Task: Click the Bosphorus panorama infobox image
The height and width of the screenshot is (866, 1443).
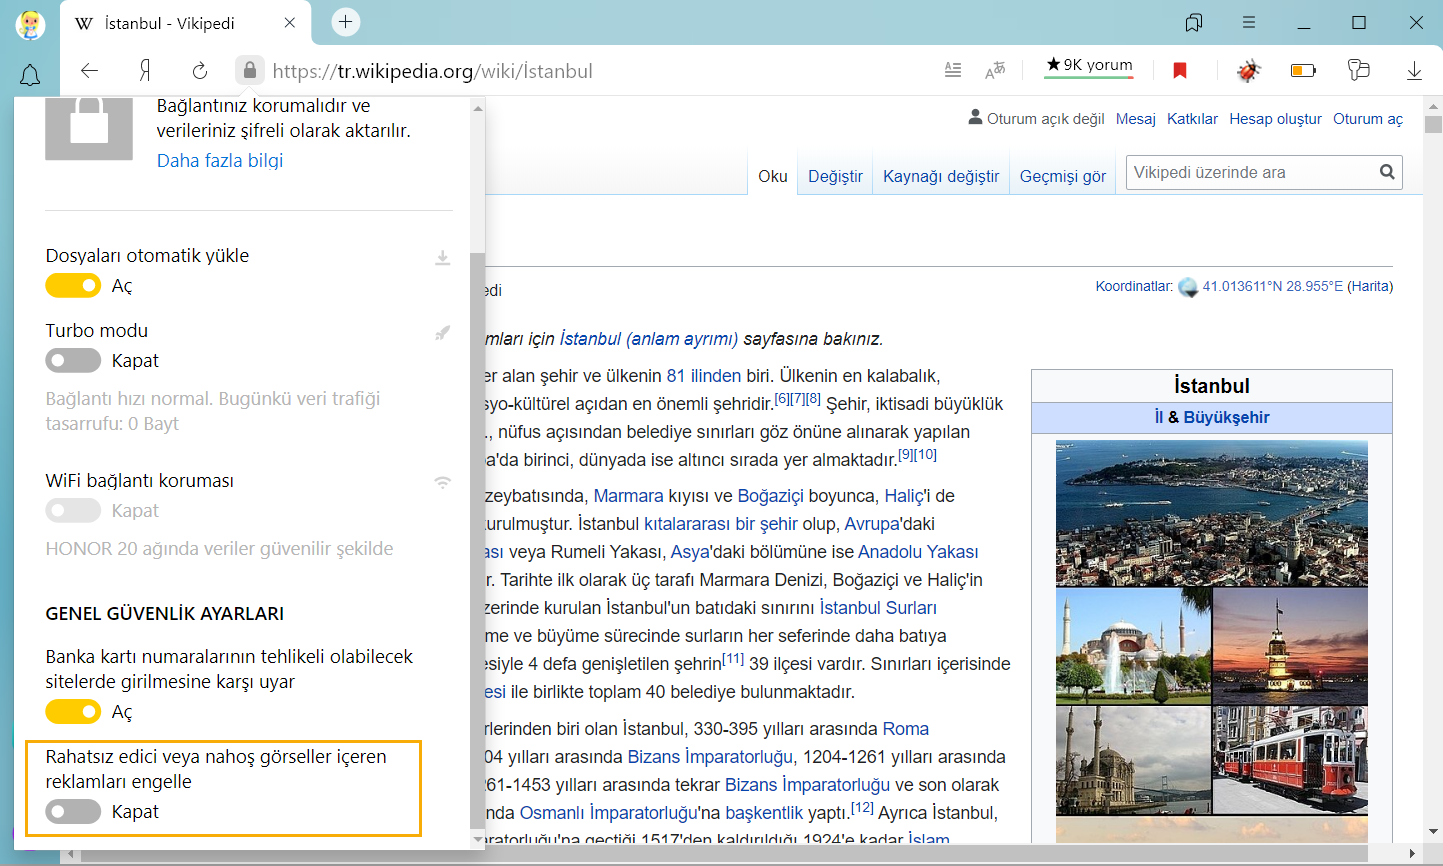Action: pos(1211,513)
